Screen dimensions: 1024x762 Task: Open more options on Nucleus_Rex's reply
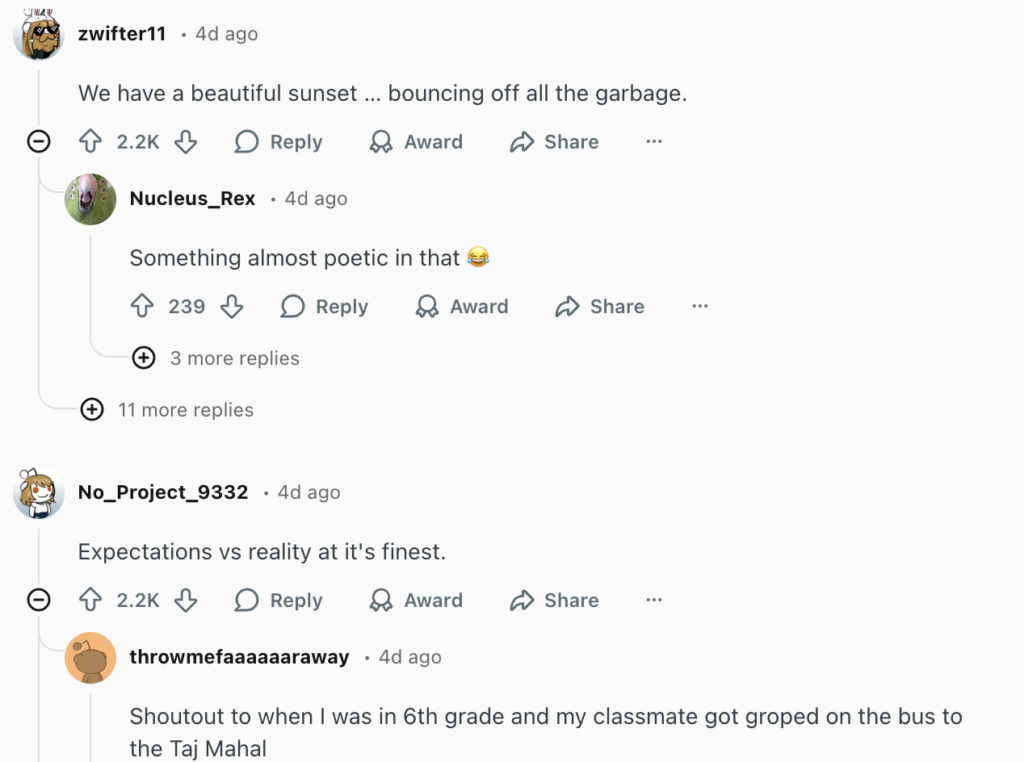coord(700,307)
